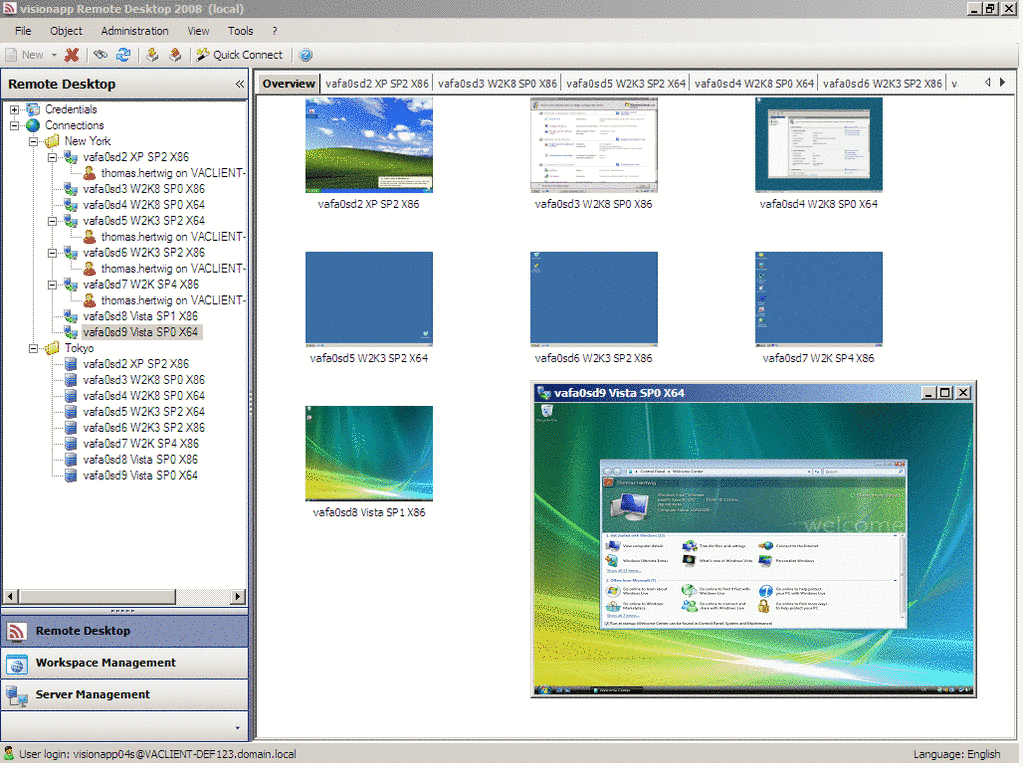The image size is (1023, 768).
Task: Select the Connections globe icon in the tree
Action: [x=33, y=125]
